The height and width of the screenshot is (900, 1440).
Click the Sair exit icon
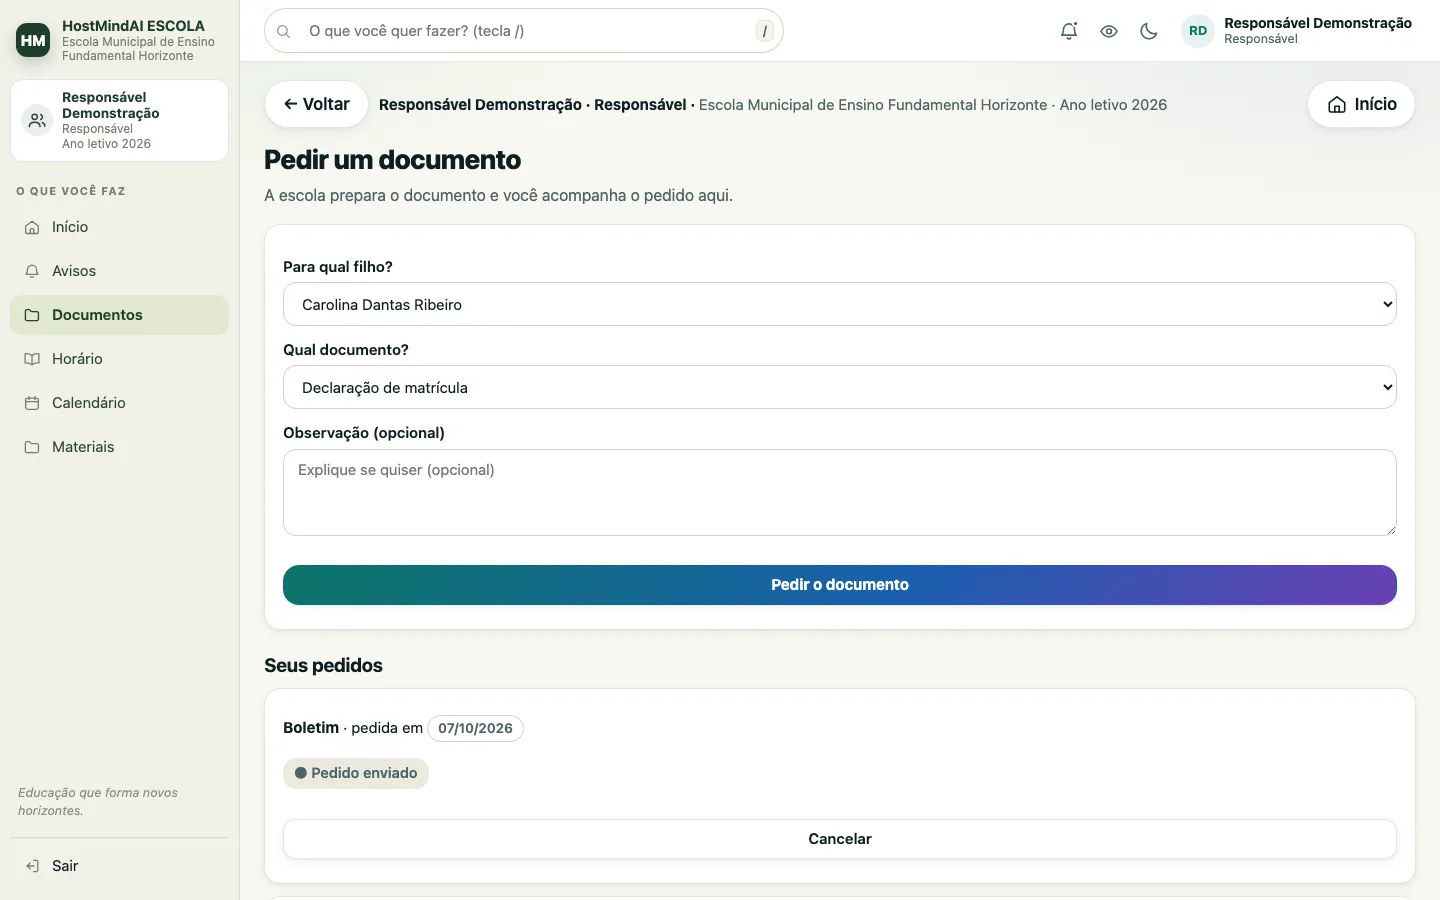point(32,866)
